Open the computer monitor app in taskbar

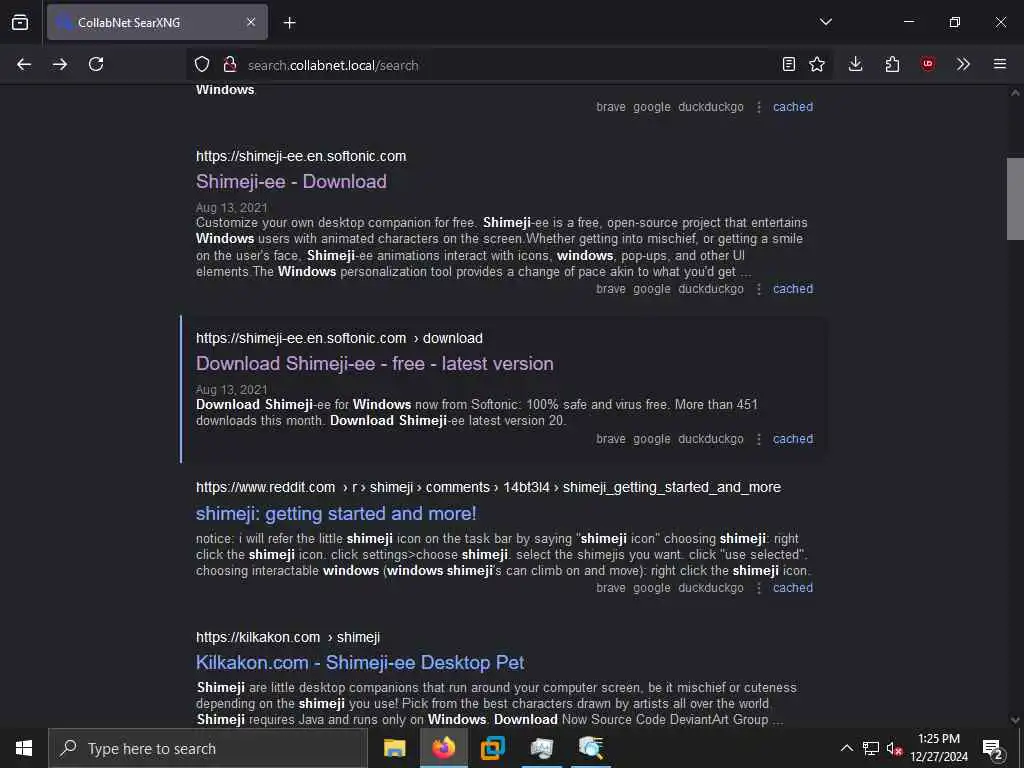pos(541,748)
